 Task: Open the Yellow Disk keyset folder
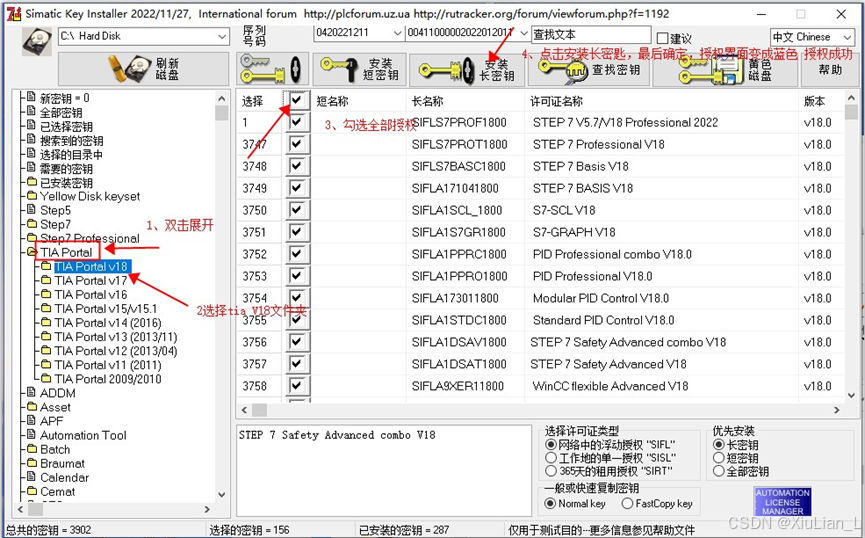tap(89, 196)
